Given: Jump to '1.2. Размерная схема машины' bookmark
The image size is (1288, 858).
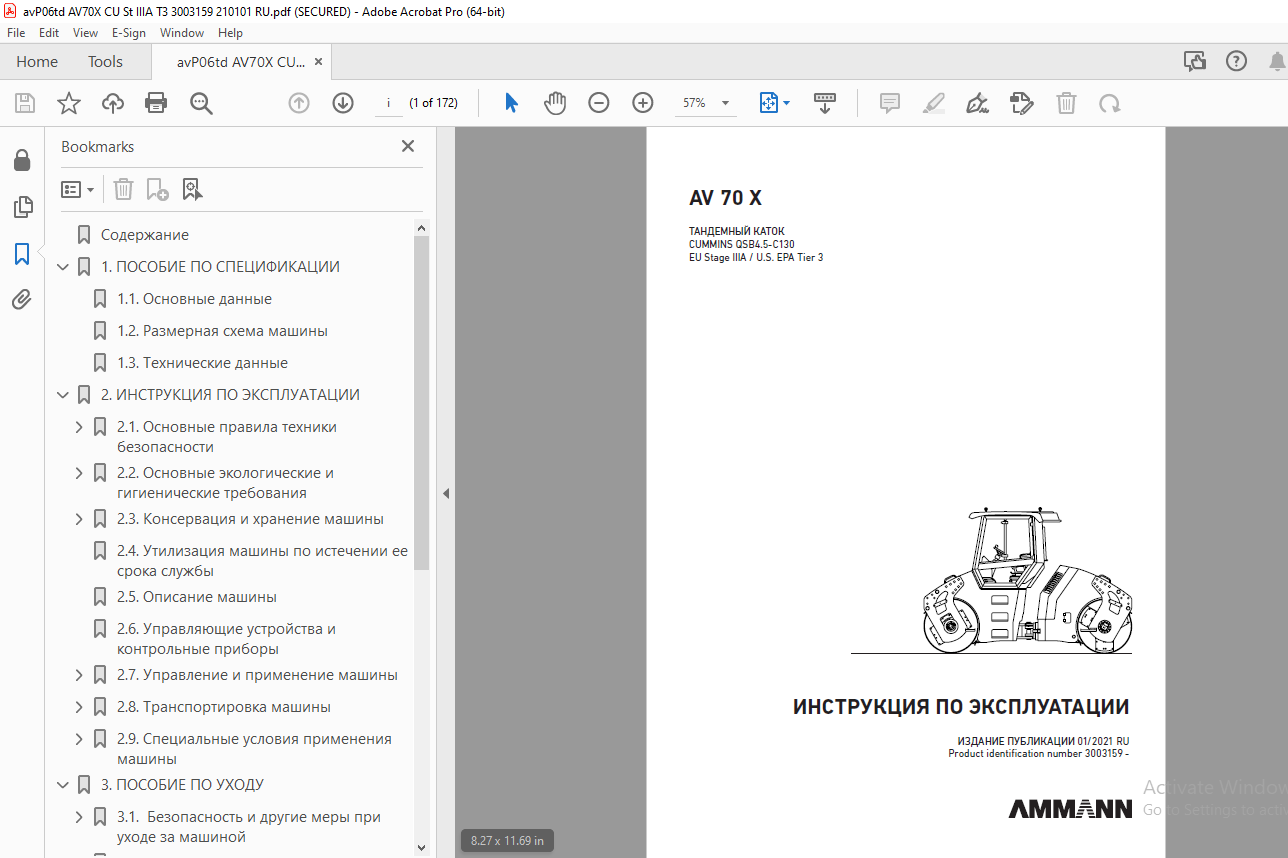Looking at the screenshot, I should point(222,331).
